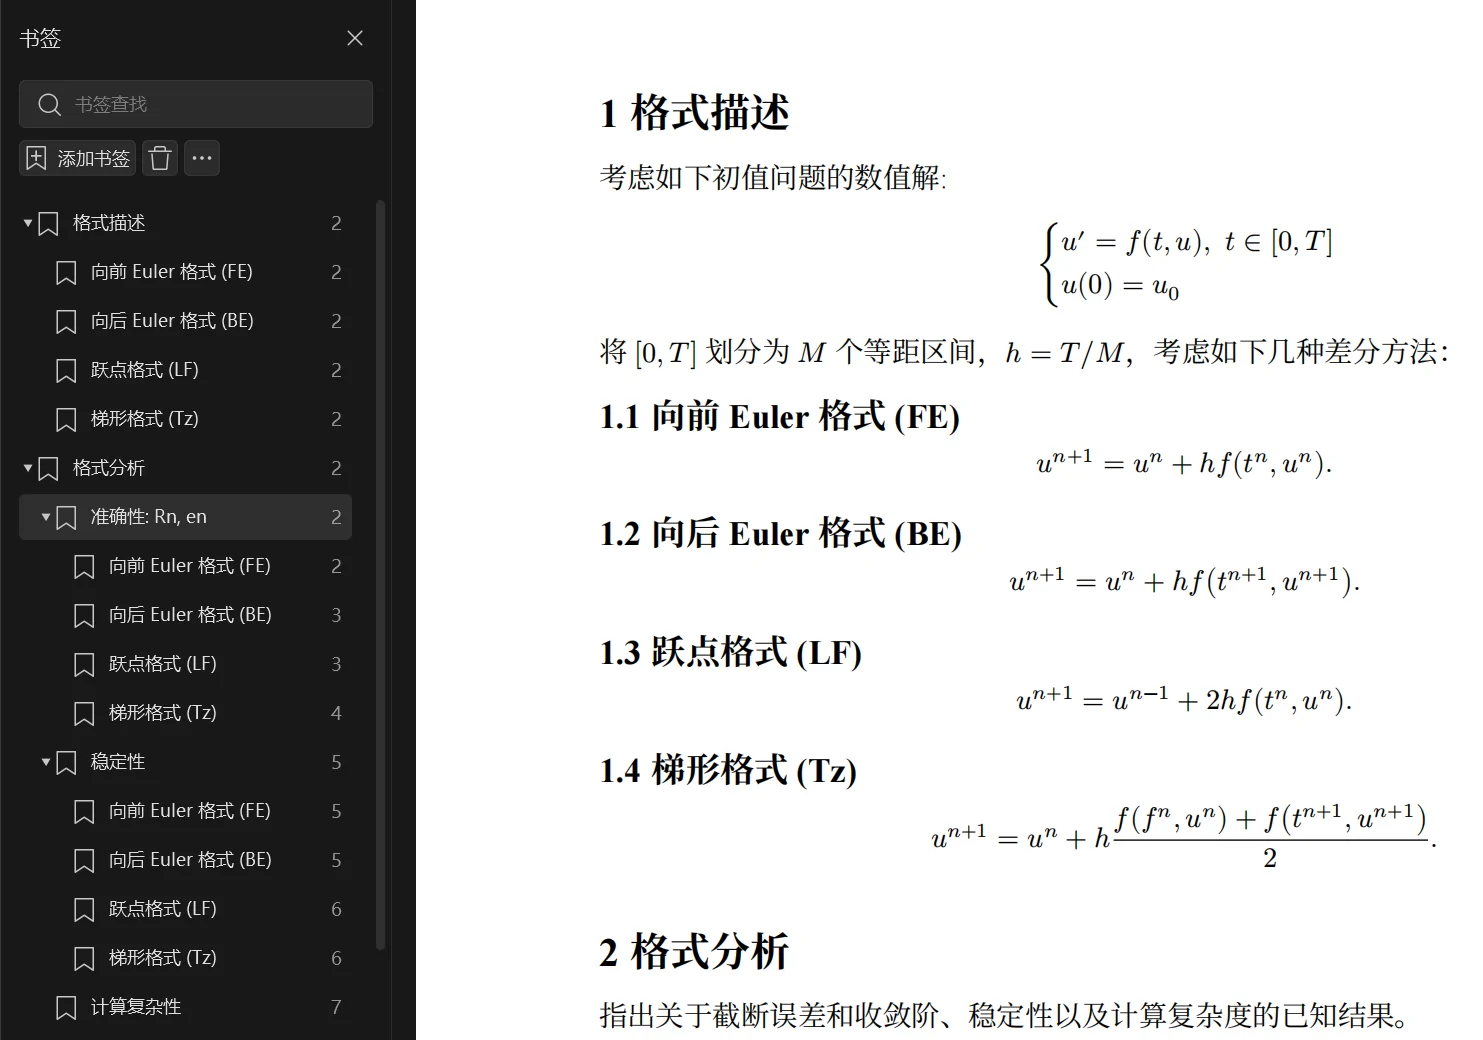Collapse the 格式描述 bookmark group
The image size is (1483, 1040).
point(28,223)
